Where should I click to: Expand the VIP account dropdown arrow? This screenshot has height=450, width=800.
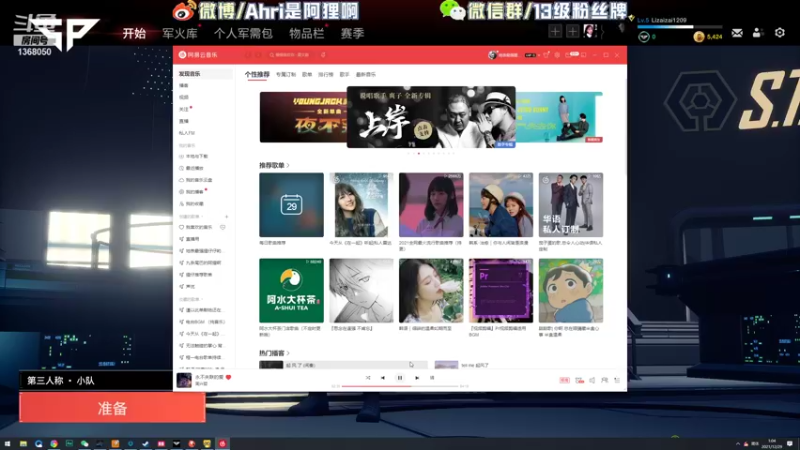539,55
